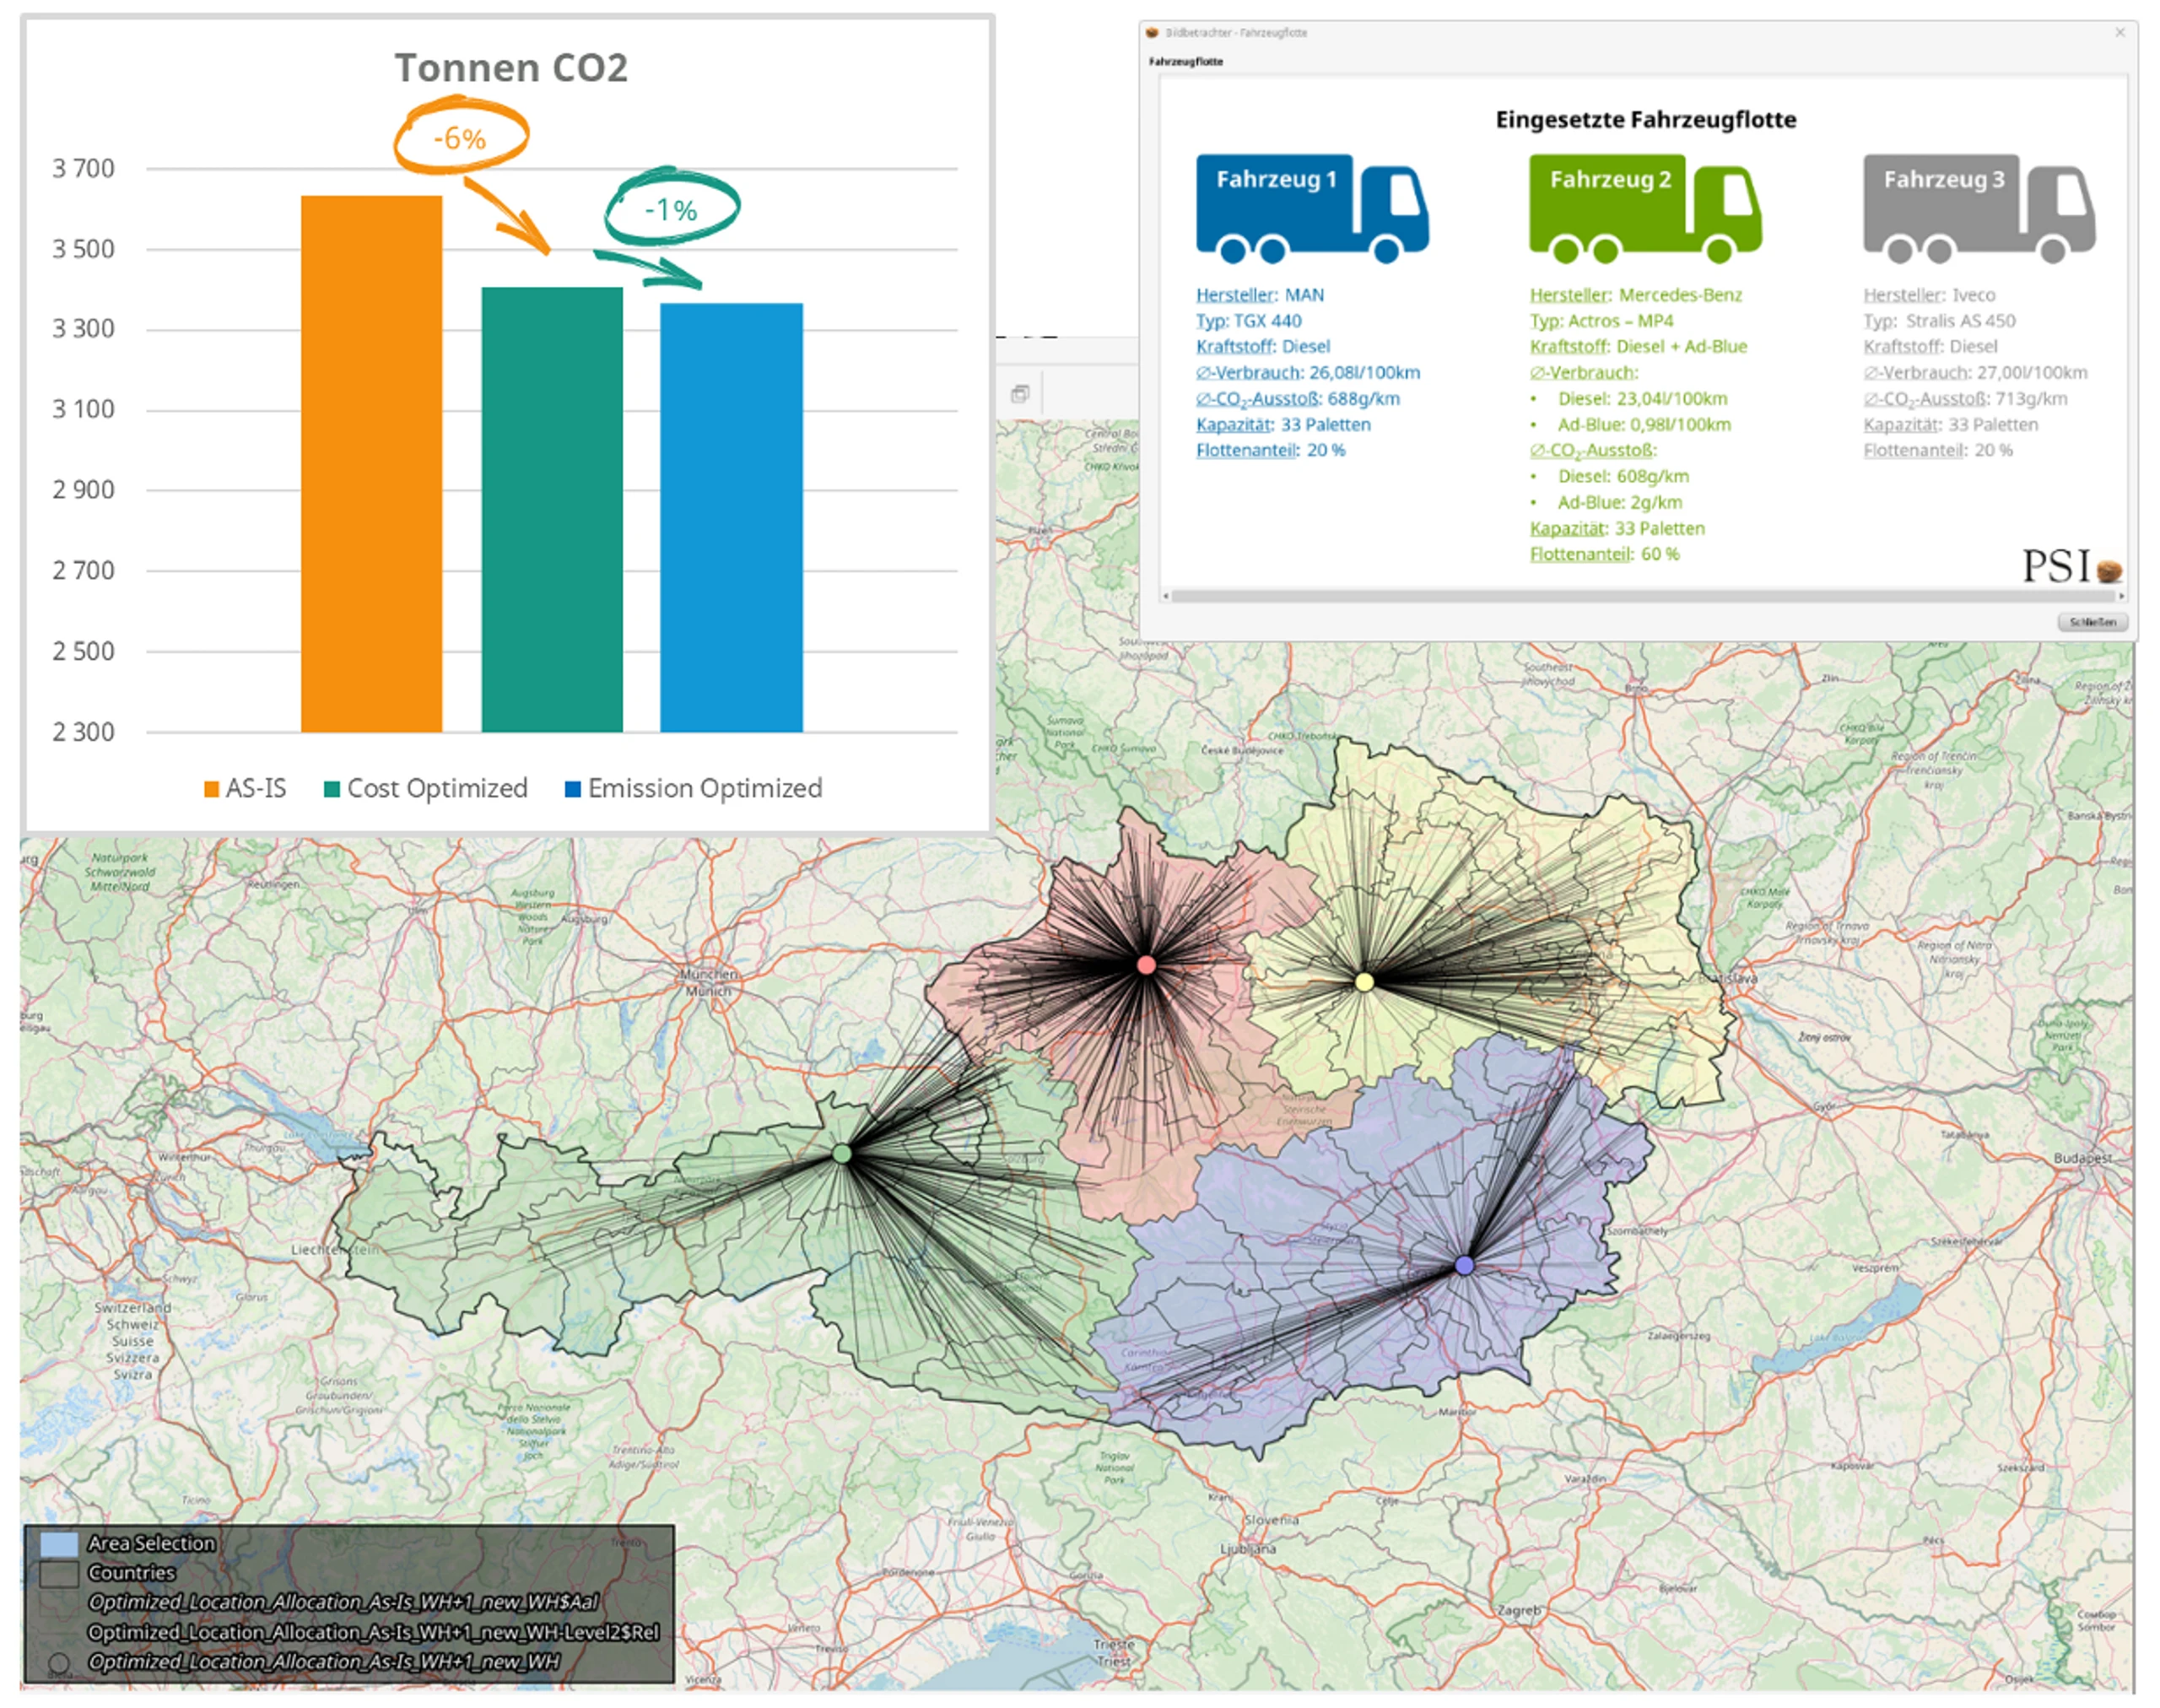This screenshot has height=1708, width=2160.
Task: Select the purple warehouse node on the map
Action: 1464,1265
